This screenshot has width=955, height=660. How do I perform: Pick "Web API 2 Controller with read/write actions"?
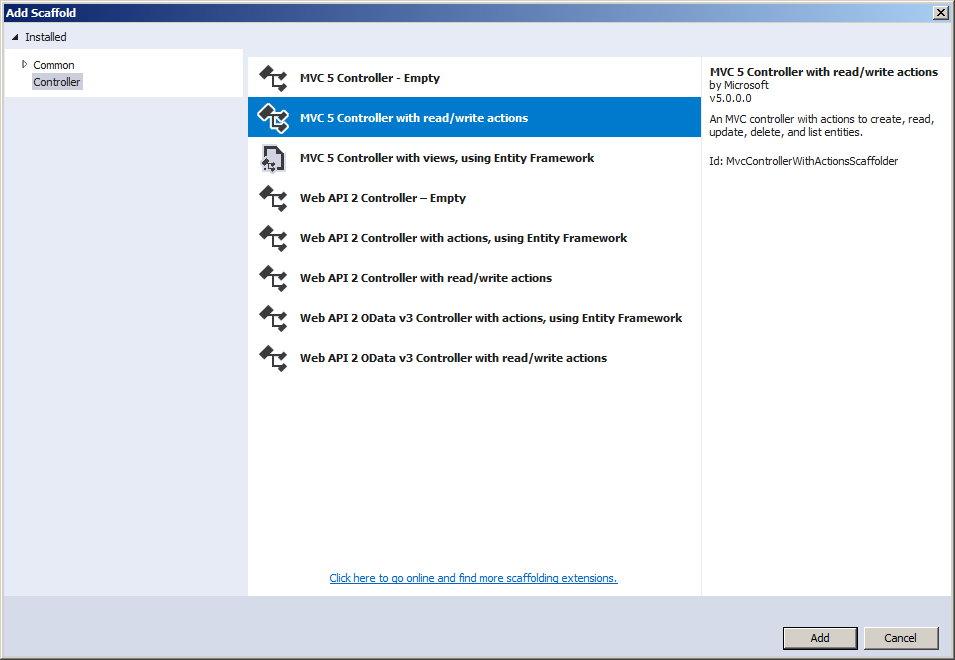click(x=474, y=278)
